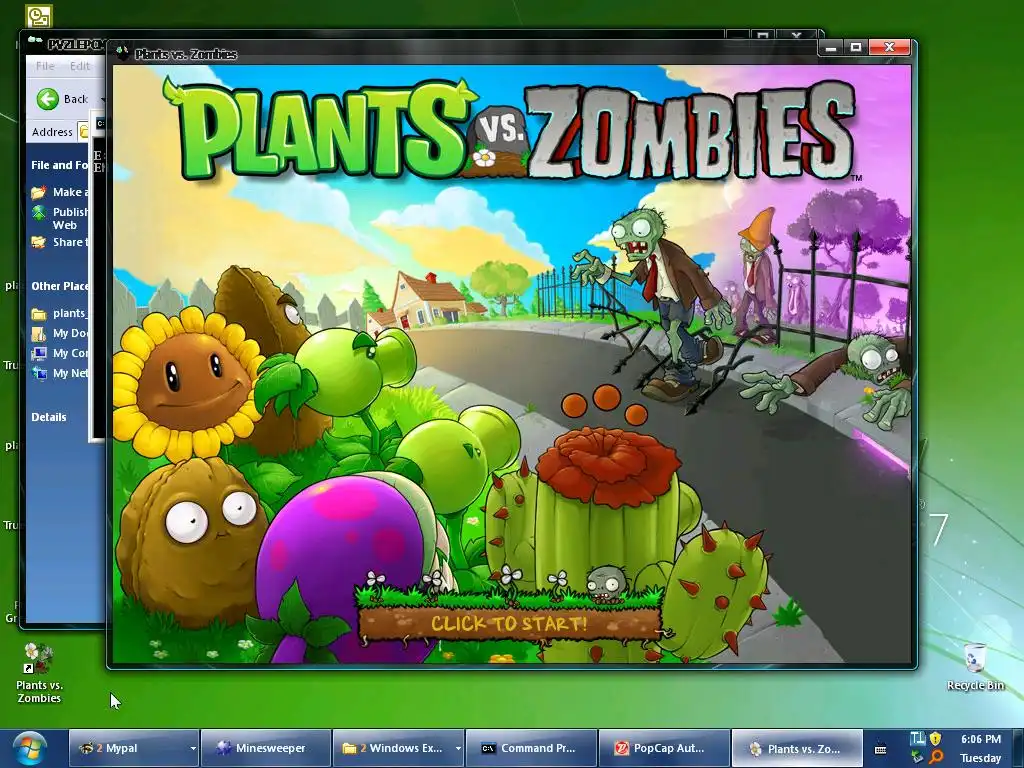Click the Plants vs. Zombies window title icon
Screen dimensions: 1024x768
point(122,53)
